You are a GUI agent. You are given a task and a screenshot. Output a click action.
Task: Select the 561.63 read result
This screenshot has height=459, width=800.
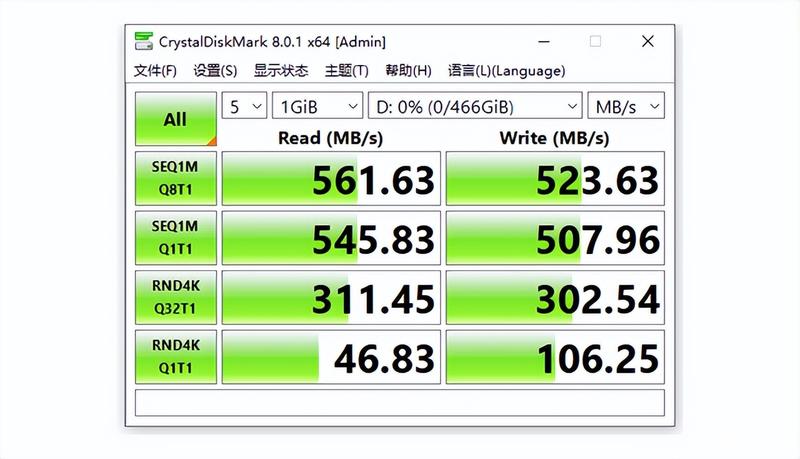tap(331, 178)
